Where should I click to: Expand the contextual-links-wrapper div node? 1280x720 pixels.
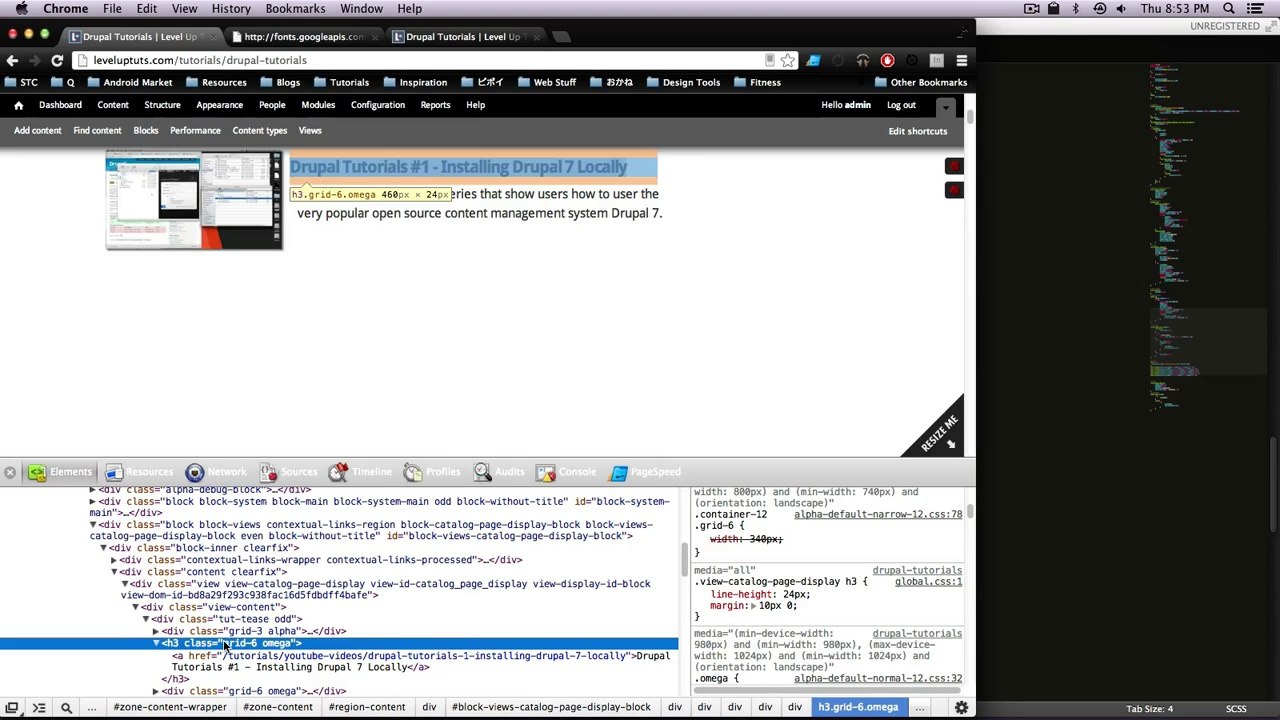[x=114, y=560]
